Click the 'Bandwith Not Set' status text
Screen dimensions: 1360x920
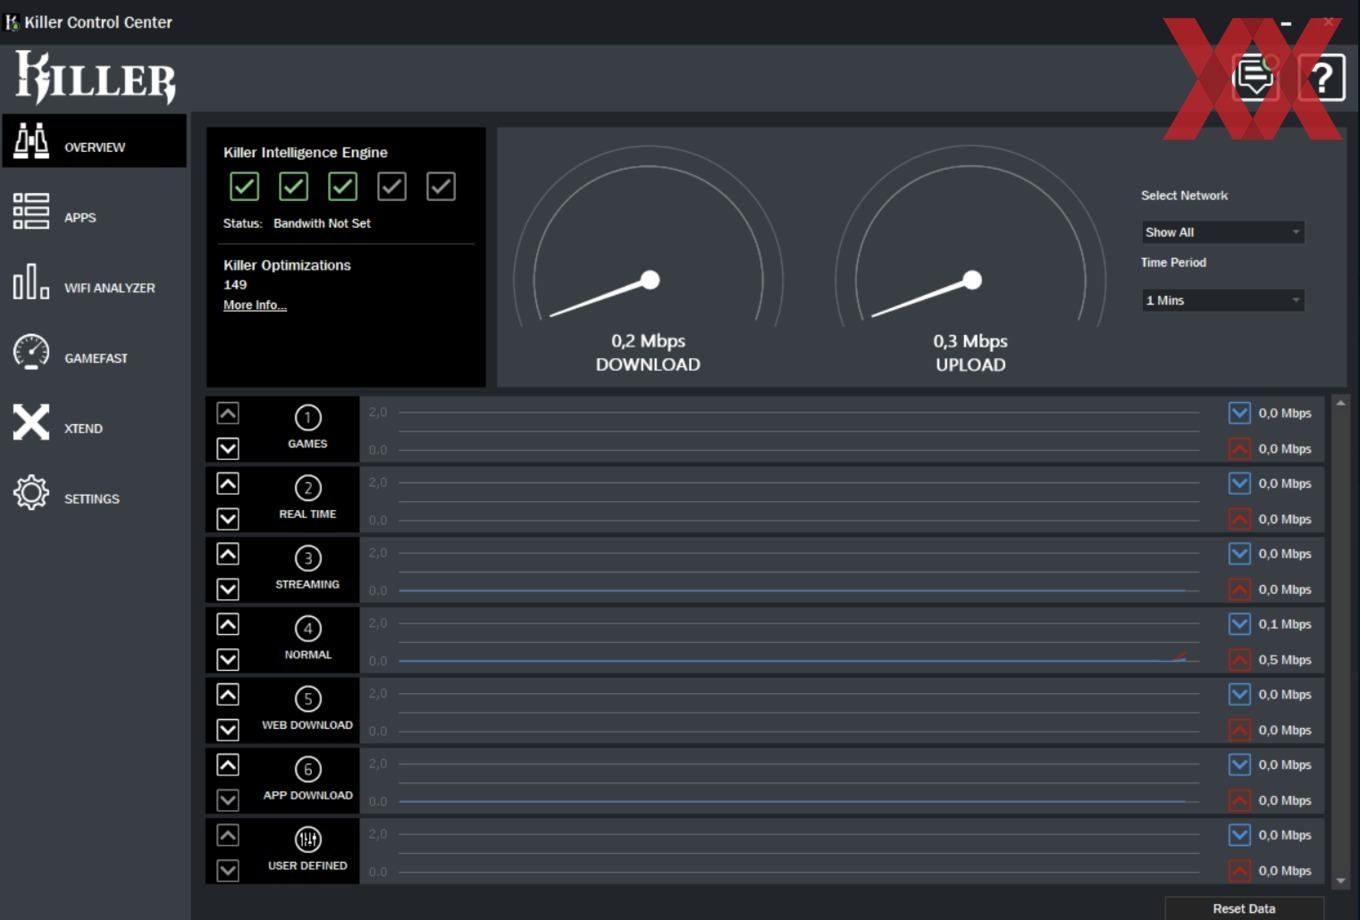(322, 223)
